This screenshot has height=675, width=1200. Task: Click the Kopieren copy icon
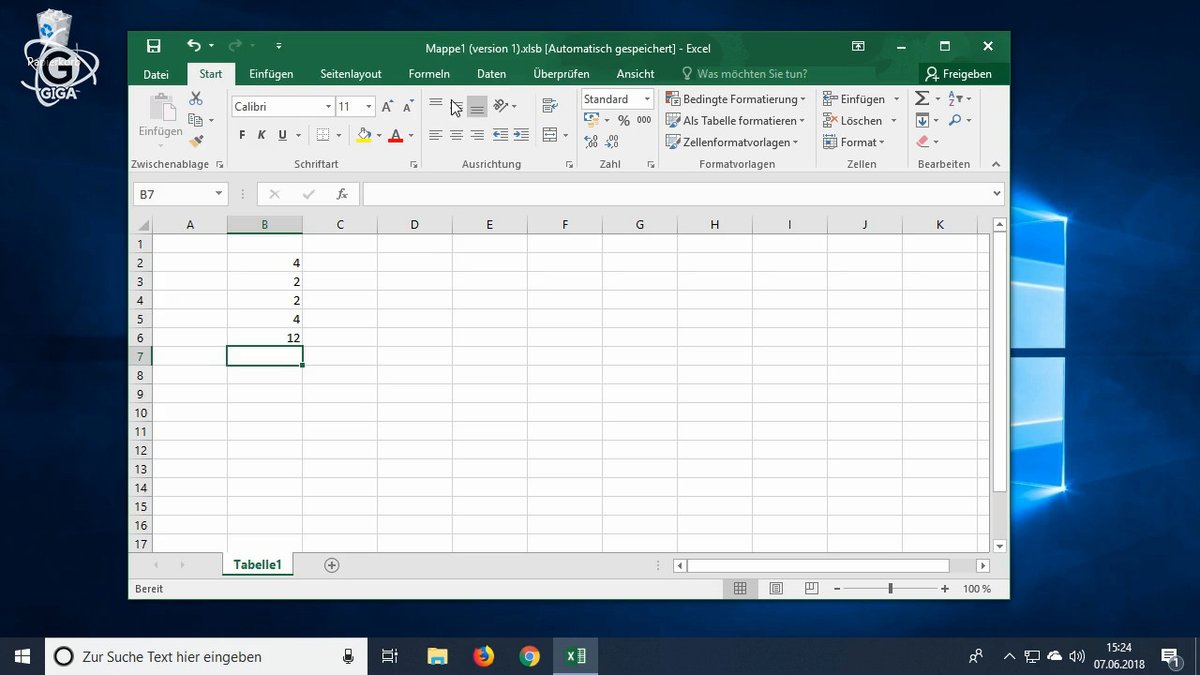(x=194, y=117)
